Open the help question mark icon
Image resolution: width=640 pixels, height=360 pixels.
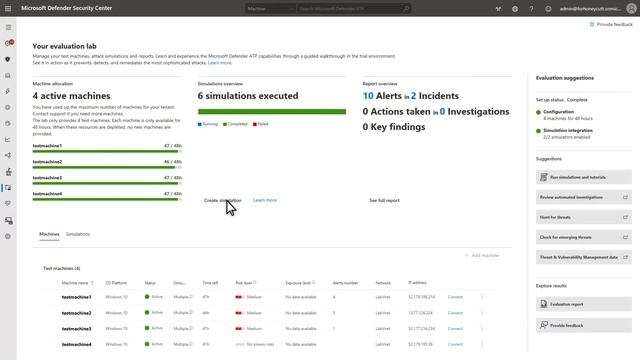pyautogui.click(x=531, y=9)
